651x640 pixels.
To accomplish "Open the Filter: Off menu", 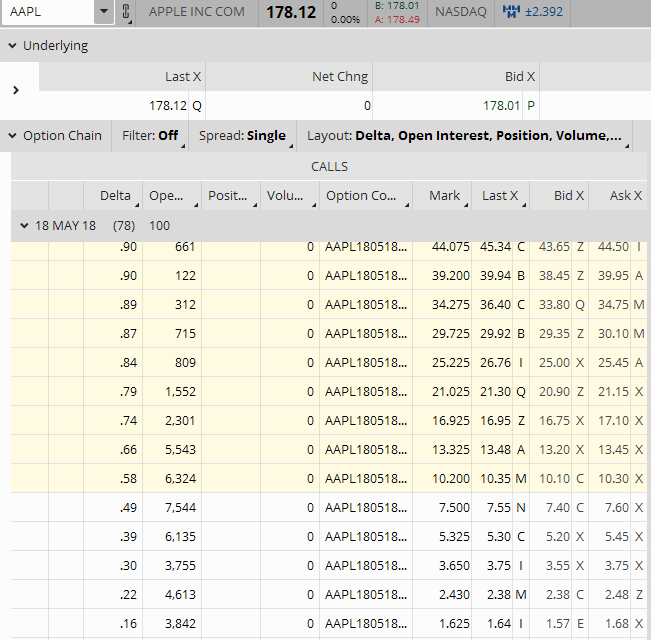I will tap(150, 136).
